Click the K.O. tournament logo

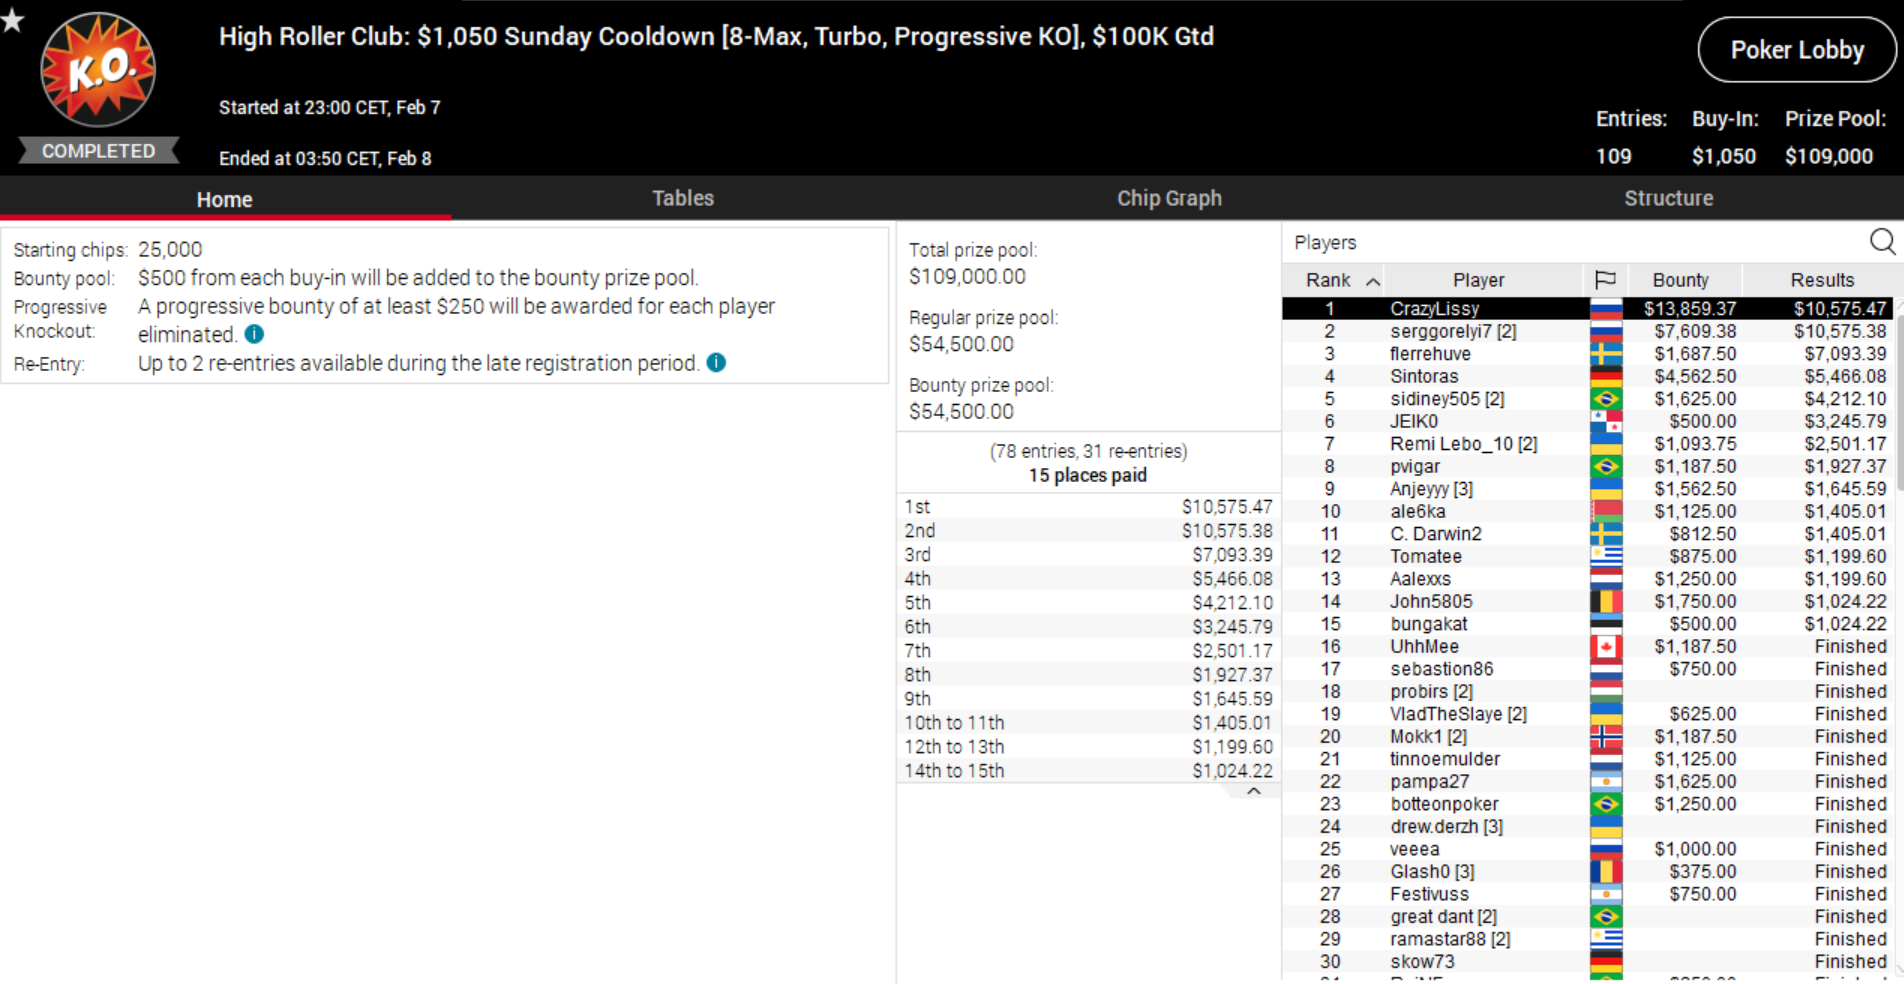98,69
